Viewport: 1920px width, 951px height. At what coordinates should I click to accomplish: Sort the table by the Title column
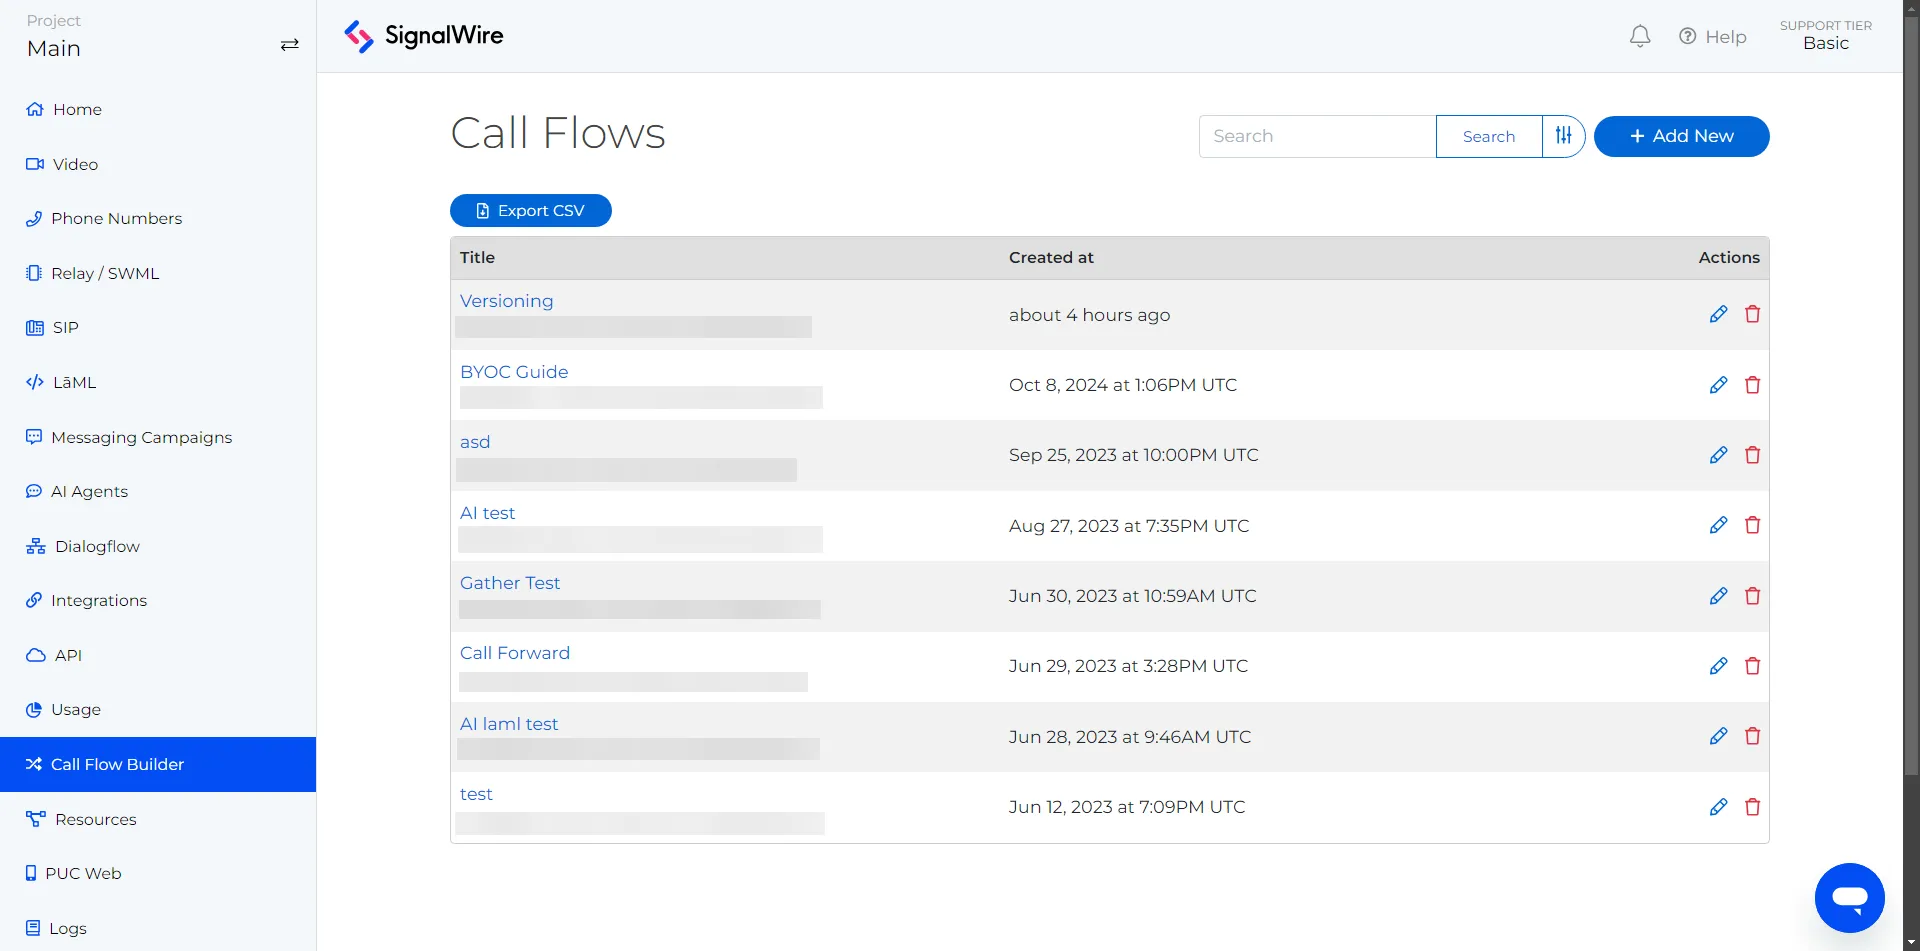477,257
